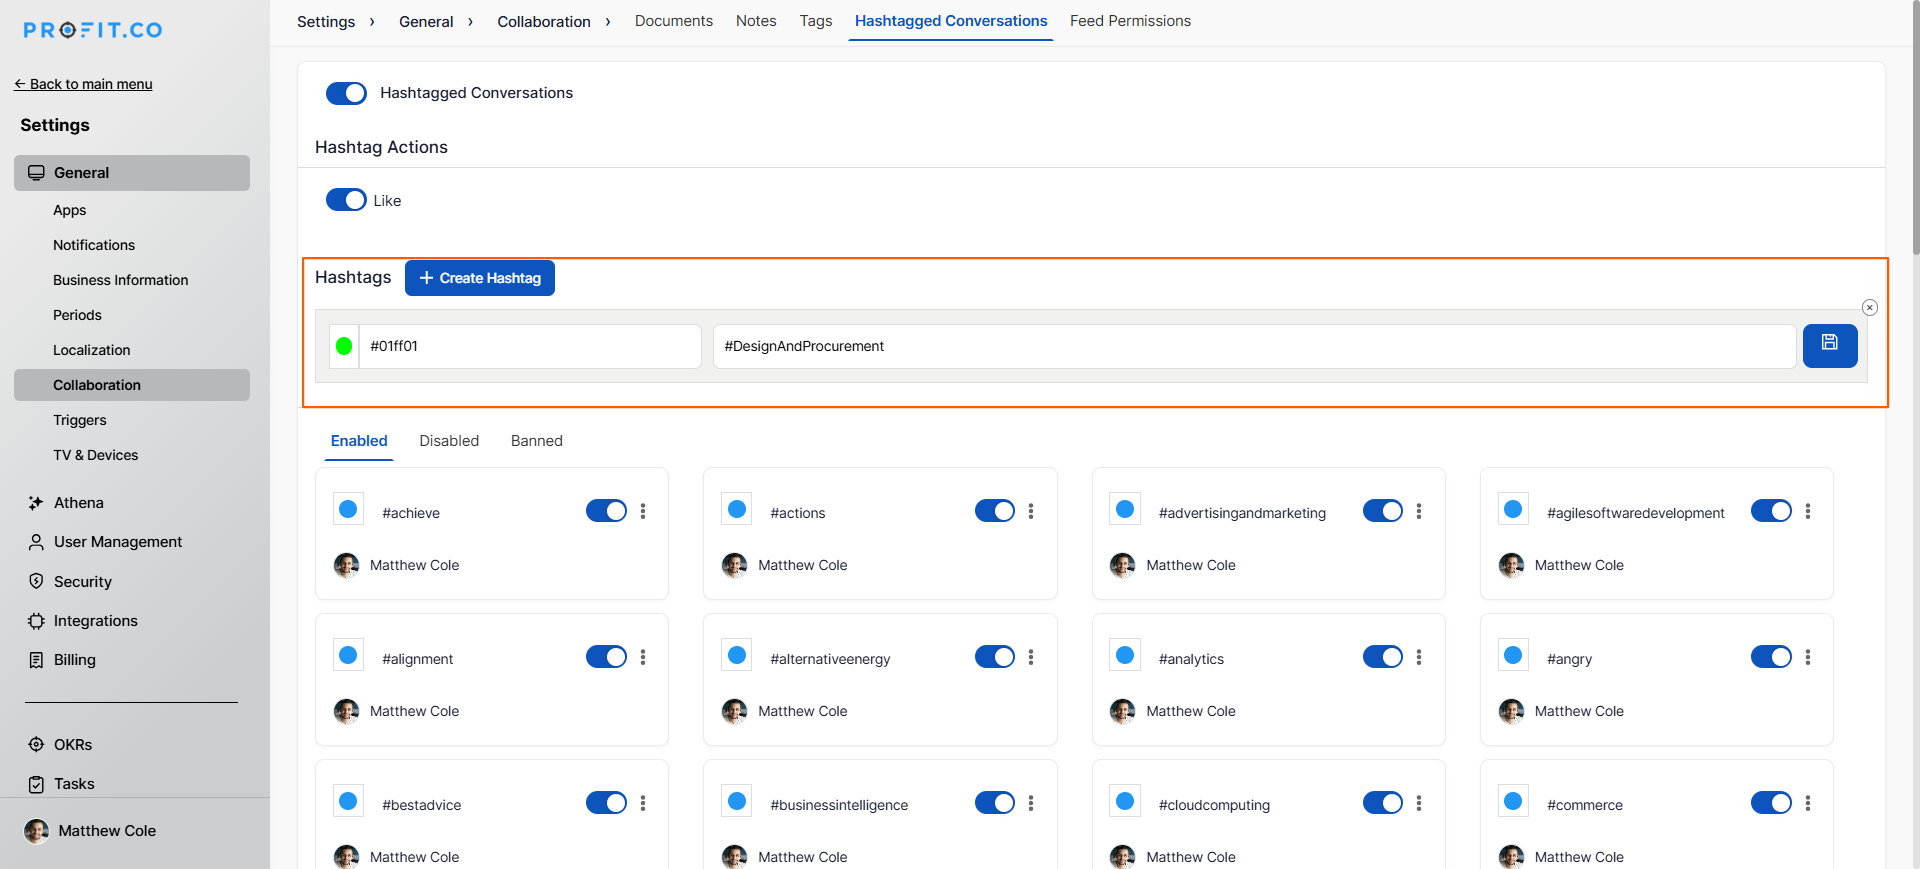Turn off the Like hashtag action
Viewport: 1920px width, 869px height.
point(346,200)
